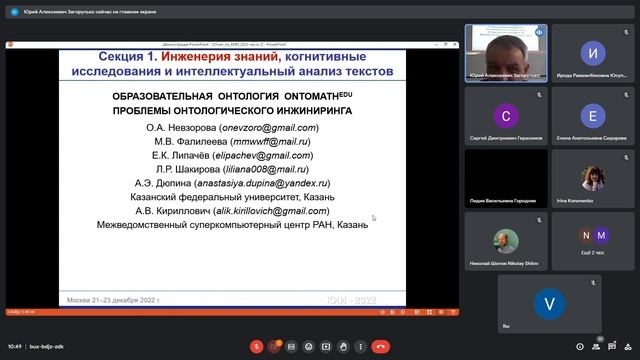Click muted mic icon on Nikolay Shilov tile
The width and height of the screenshot is (640, 360).
click(x=539, y=220)
